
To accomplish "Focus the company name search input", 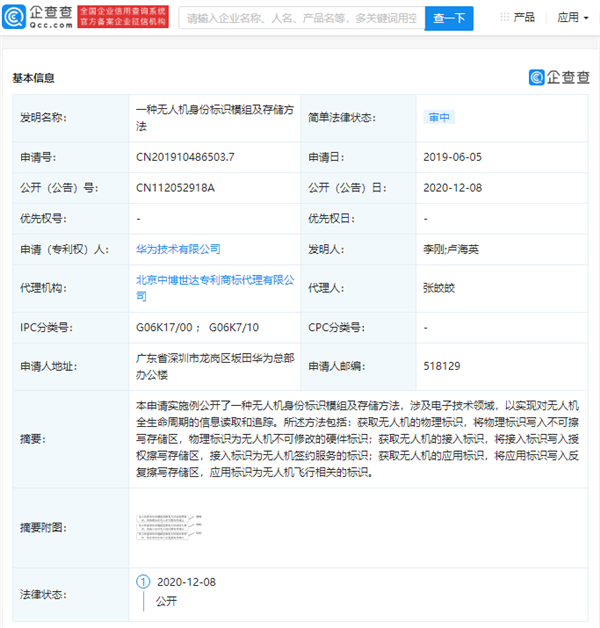I will point(302,18).
